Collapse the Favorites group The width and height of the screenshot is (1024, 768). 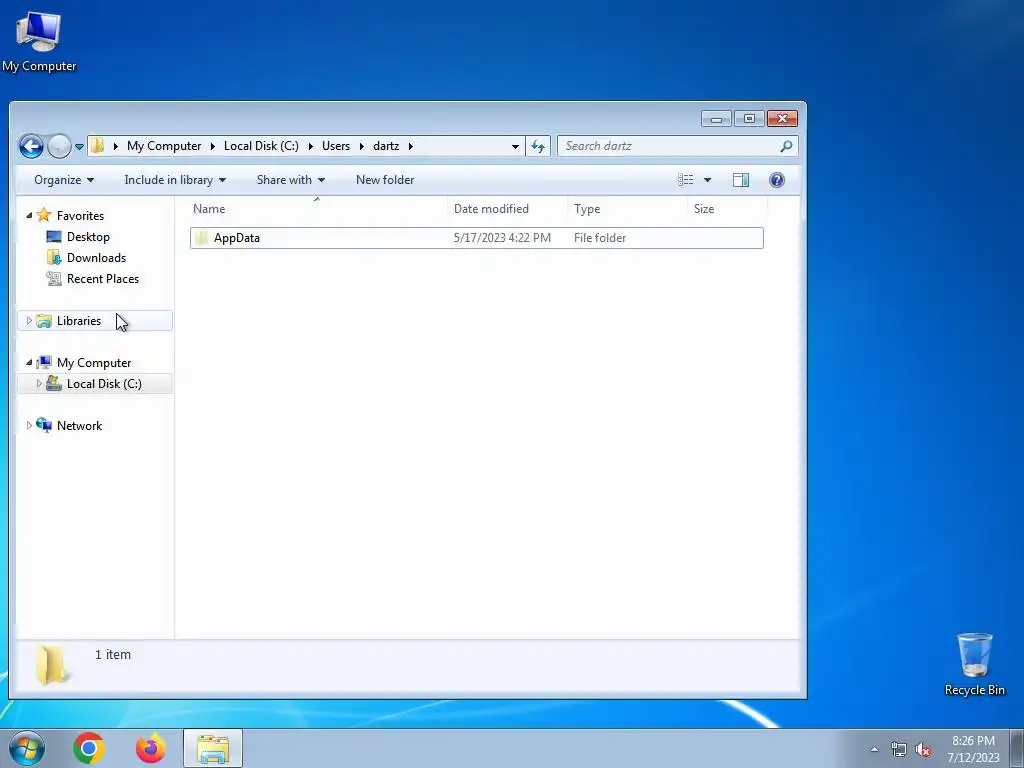click(x=29, y=215)
